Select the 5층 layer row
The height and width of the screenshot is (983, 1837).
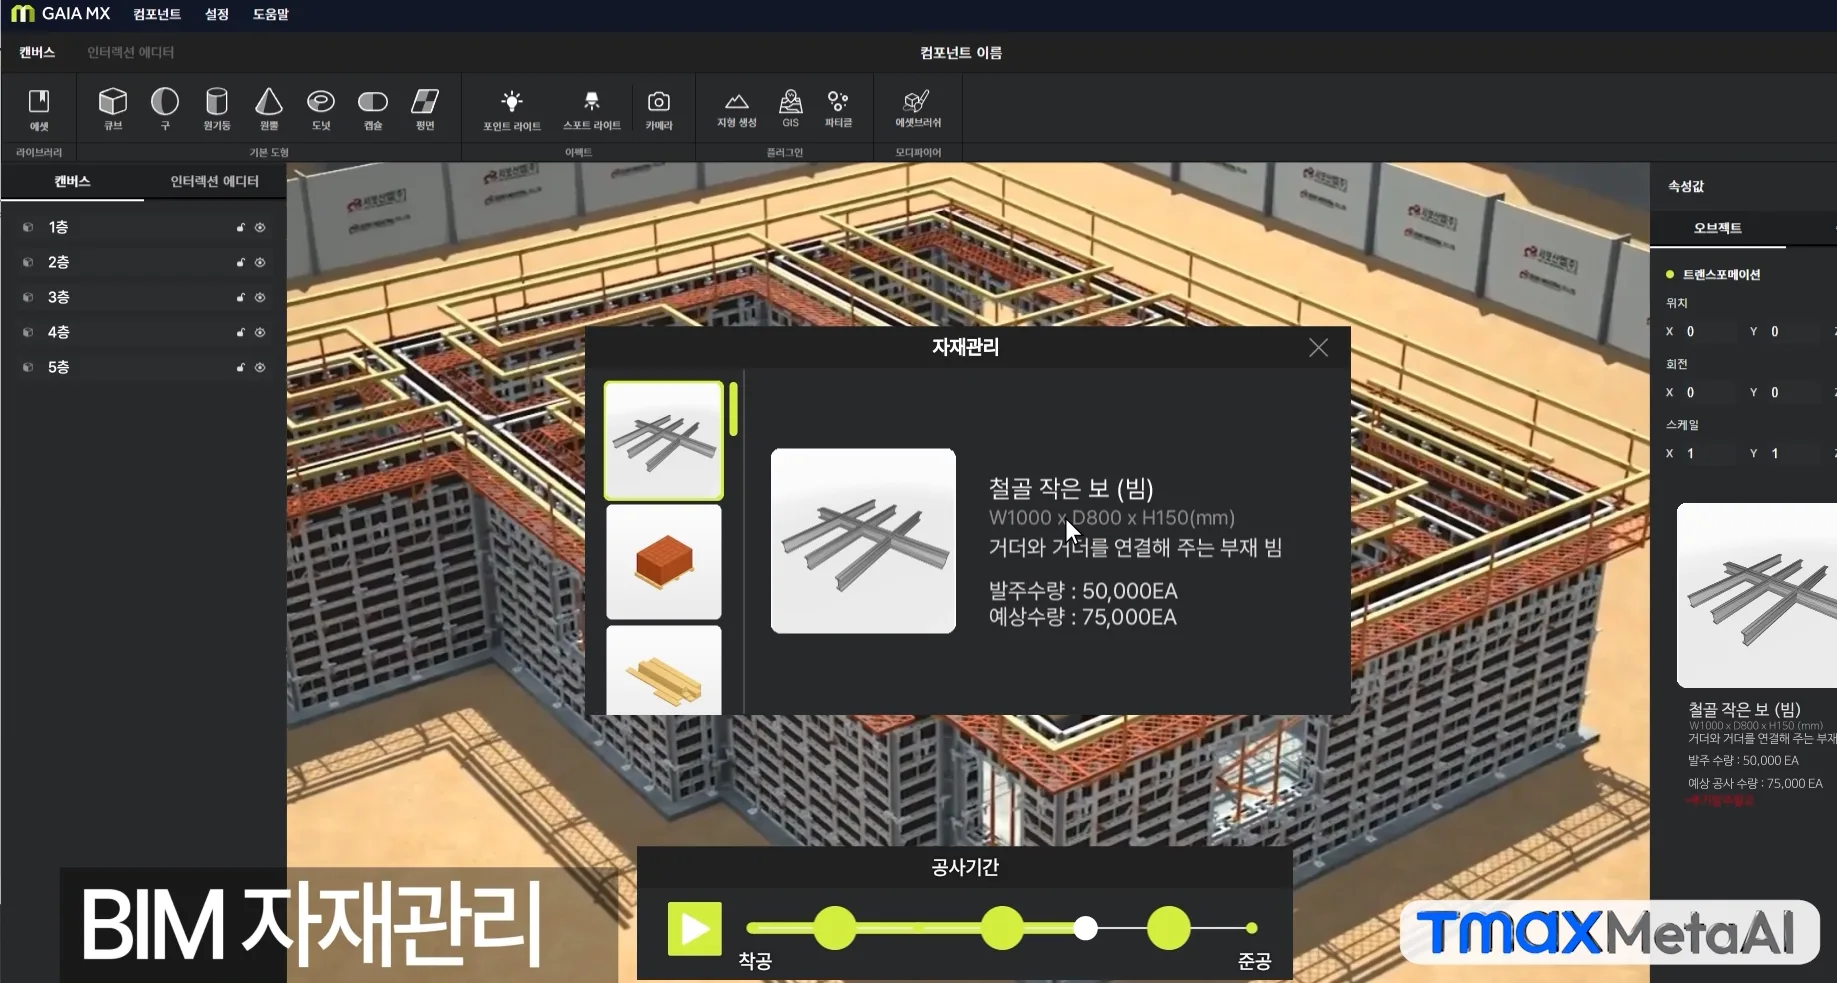click(x=143, y=367)
